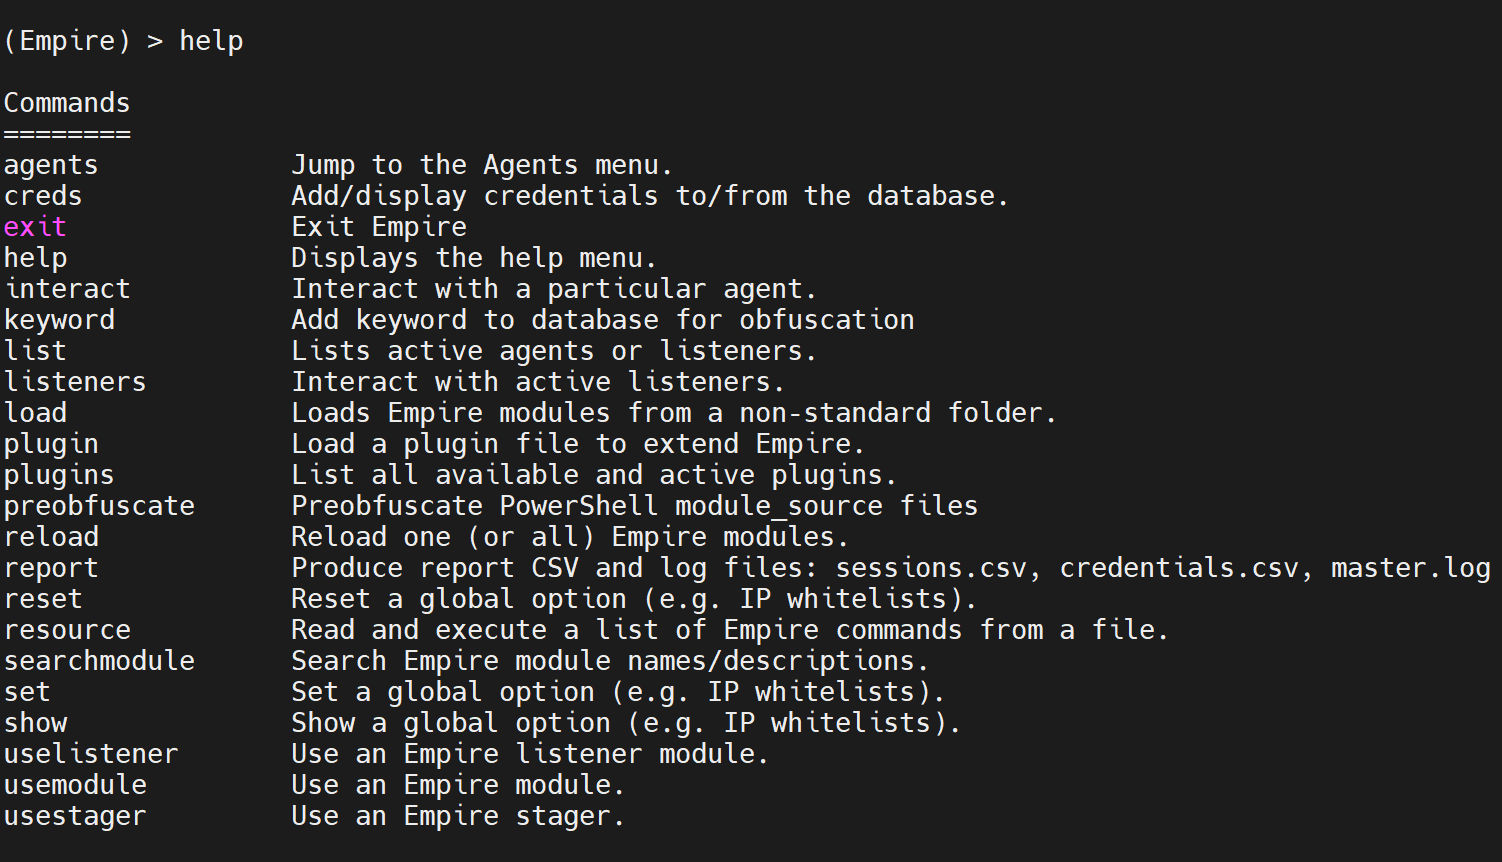This screenshot has width=1502, height=862.
Task: Click the 'keyword' command entry
Action: (x=59, y=320)
